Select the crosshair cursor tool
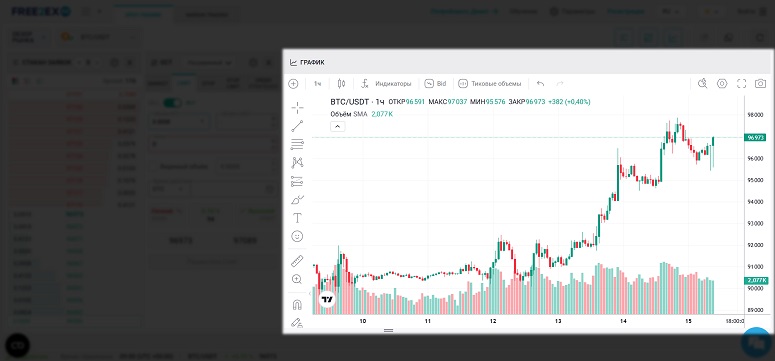 pos(297,108)
